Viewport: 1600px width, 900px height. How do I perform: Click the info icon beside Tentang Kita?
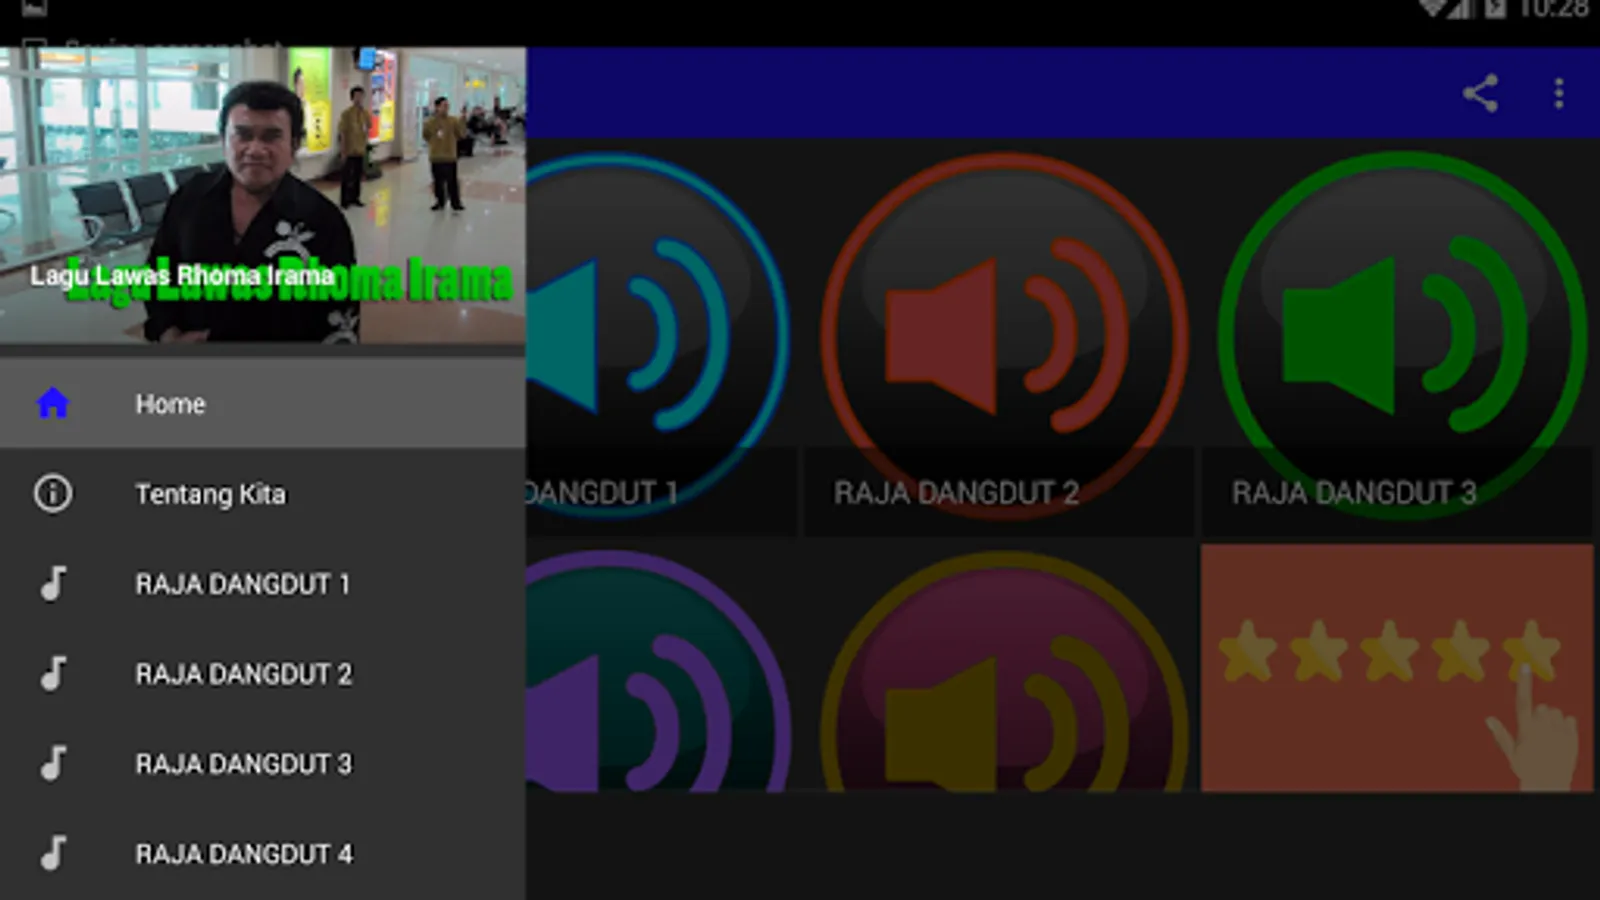pos(53,493)
